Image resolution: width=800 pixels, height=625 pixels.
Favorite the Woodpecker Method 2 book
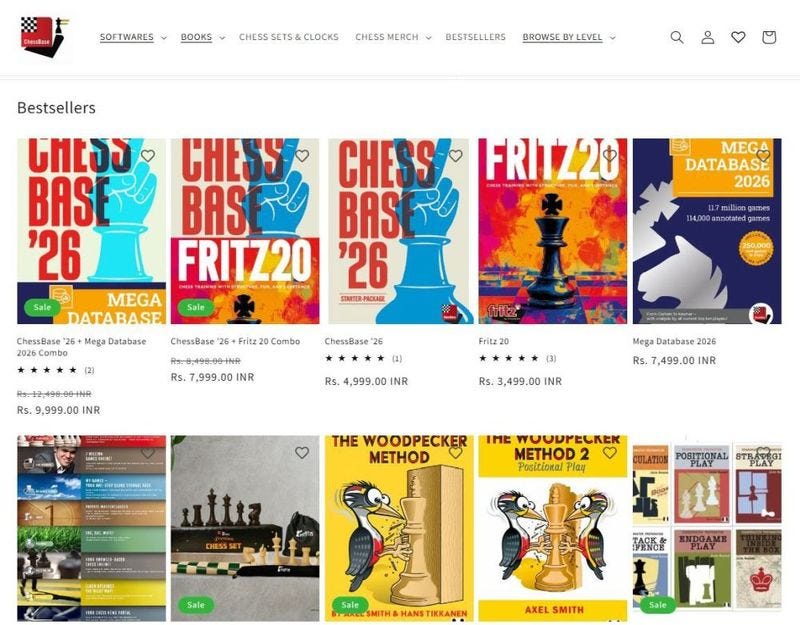pos(610,452)
